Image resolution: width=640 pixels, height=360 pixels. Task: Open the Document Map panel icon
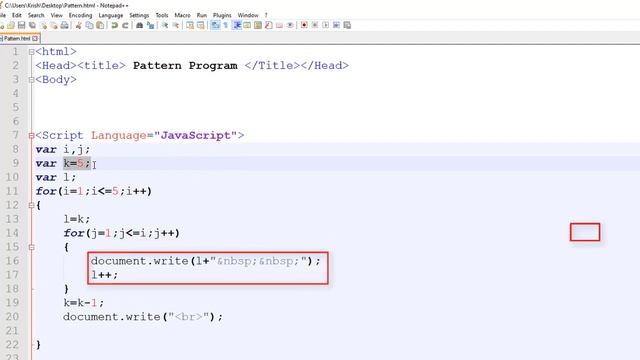(x=258, y=25)
